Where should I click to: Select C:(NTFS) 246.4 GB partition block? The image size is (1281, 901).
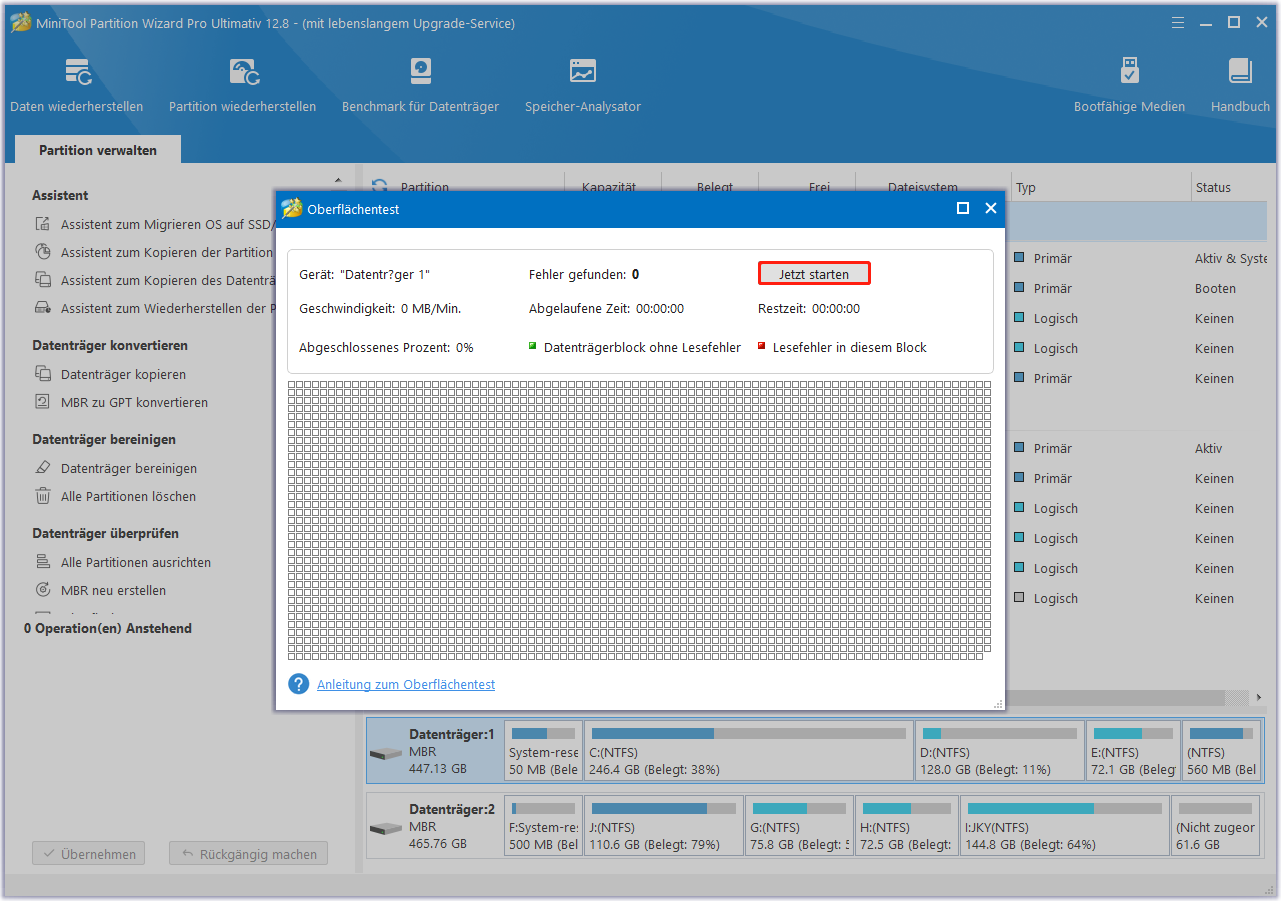click(x=749, y=751)
